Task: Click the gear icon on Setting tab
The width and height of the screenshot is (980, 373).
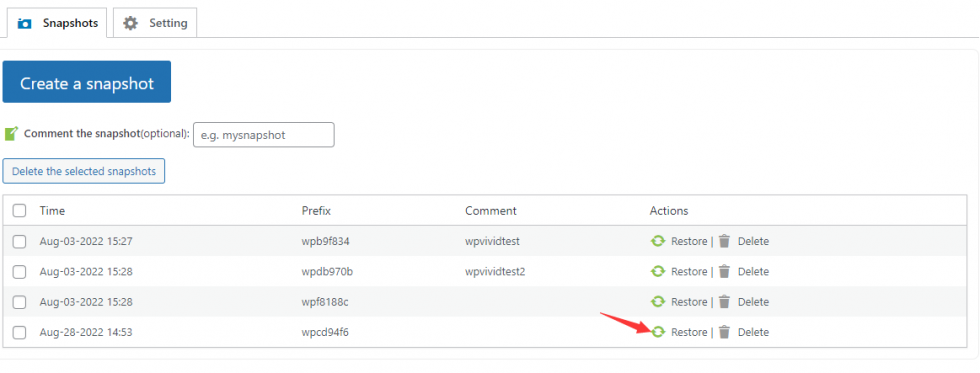Action: coord(130,23)
